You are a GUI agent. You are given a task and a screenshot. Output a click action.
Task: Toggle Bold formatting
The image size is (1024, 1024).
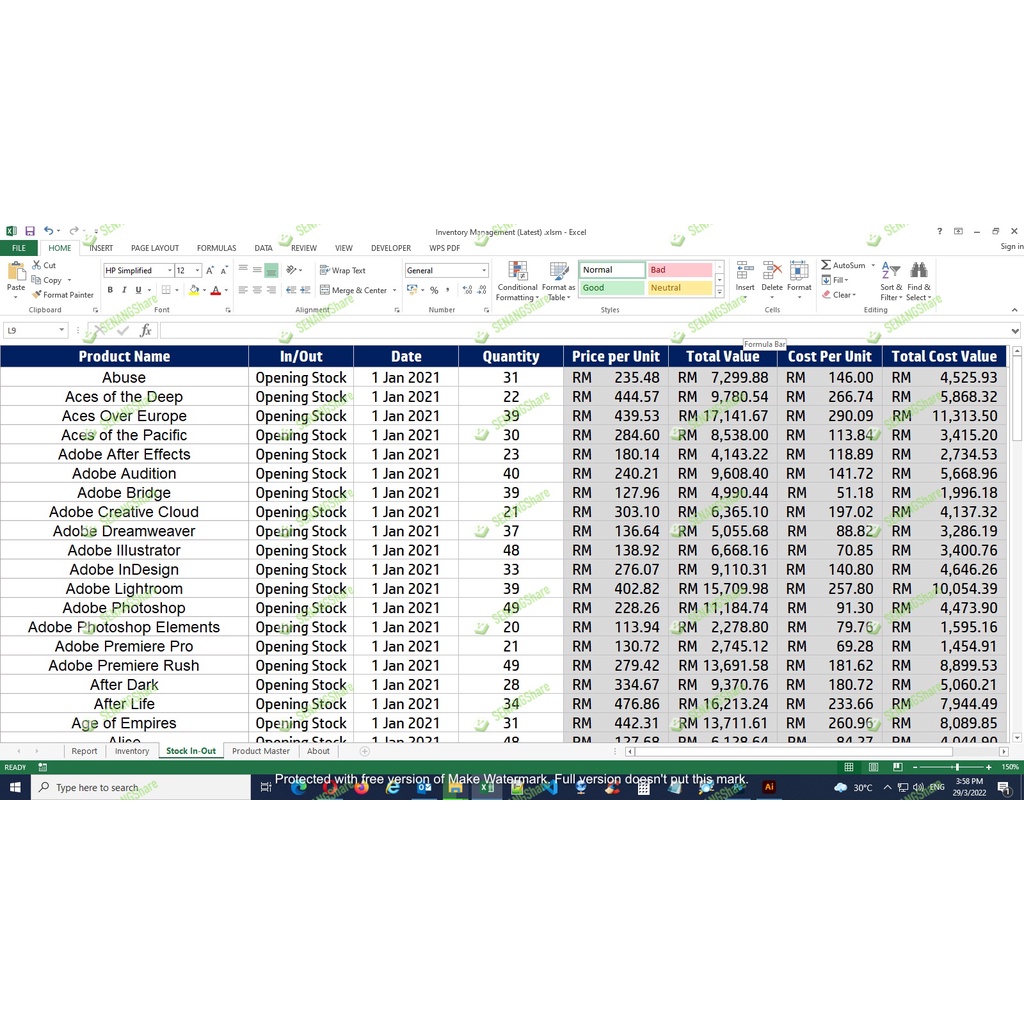click(110, 290)
